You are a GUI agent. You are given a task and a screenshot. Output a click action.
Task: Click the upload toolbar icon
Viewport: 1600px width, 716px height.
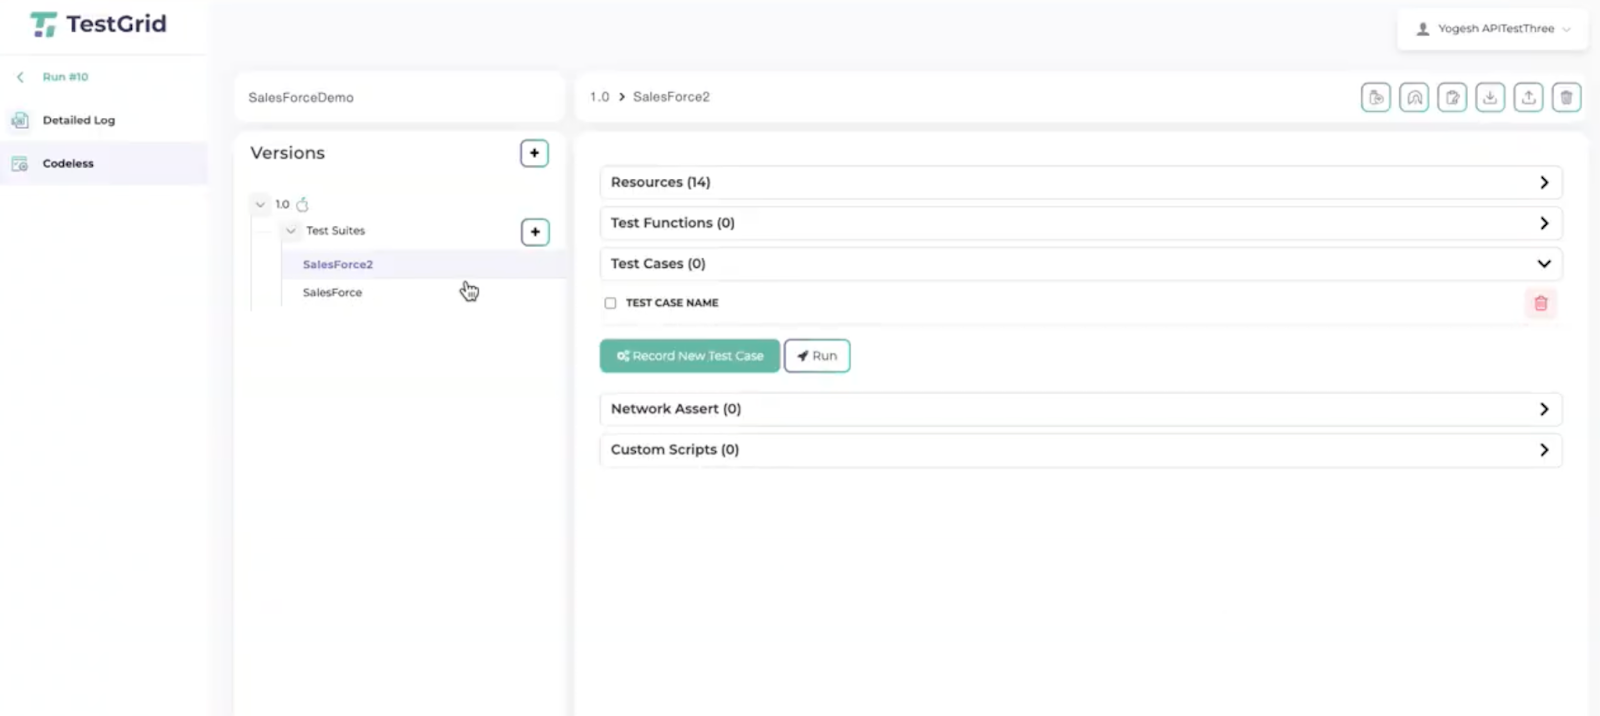(1528, 97)
